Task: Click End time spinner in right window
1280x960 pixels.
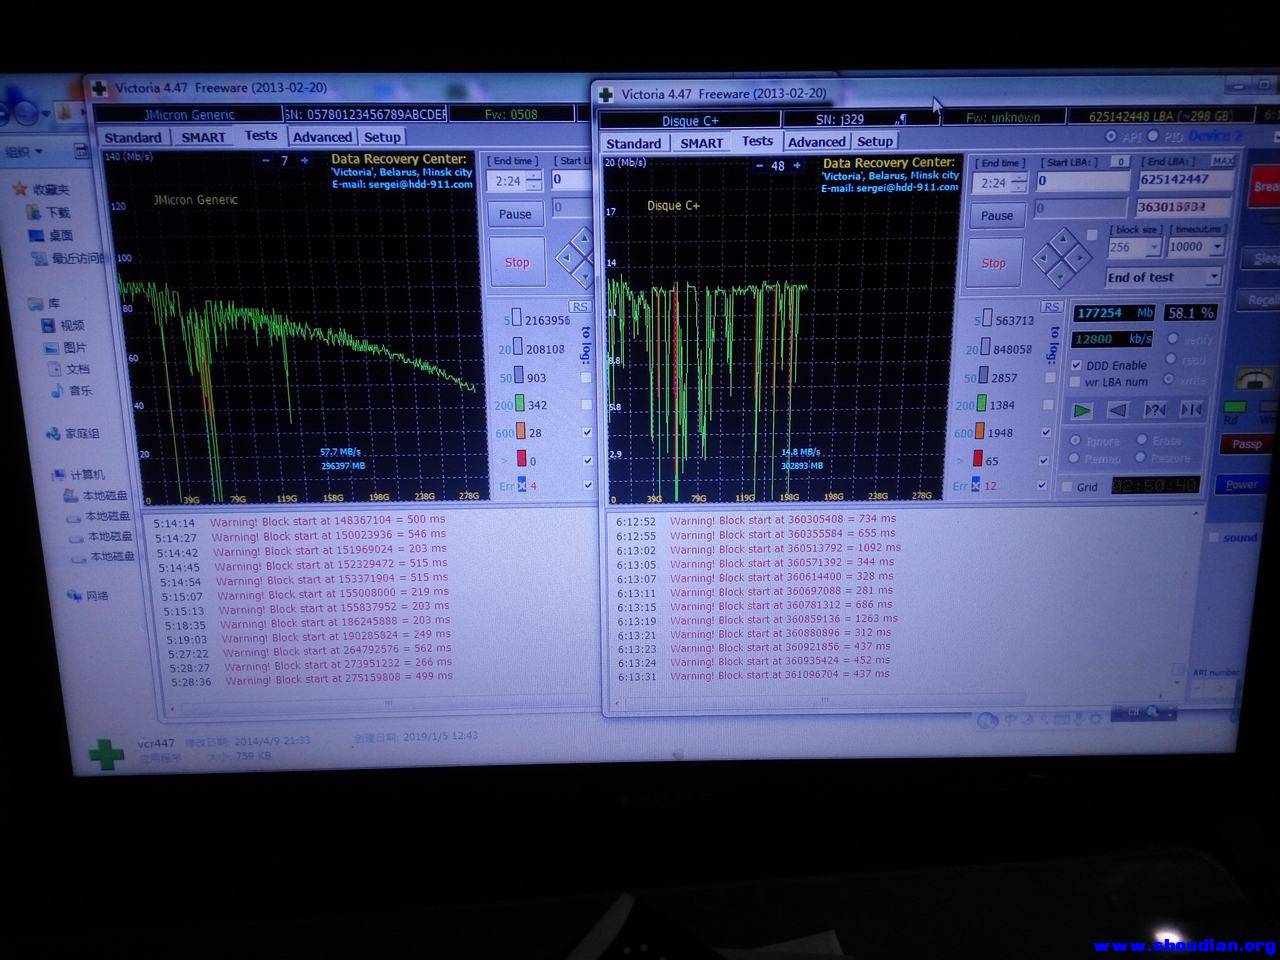Action: (x=1018, y=183)
